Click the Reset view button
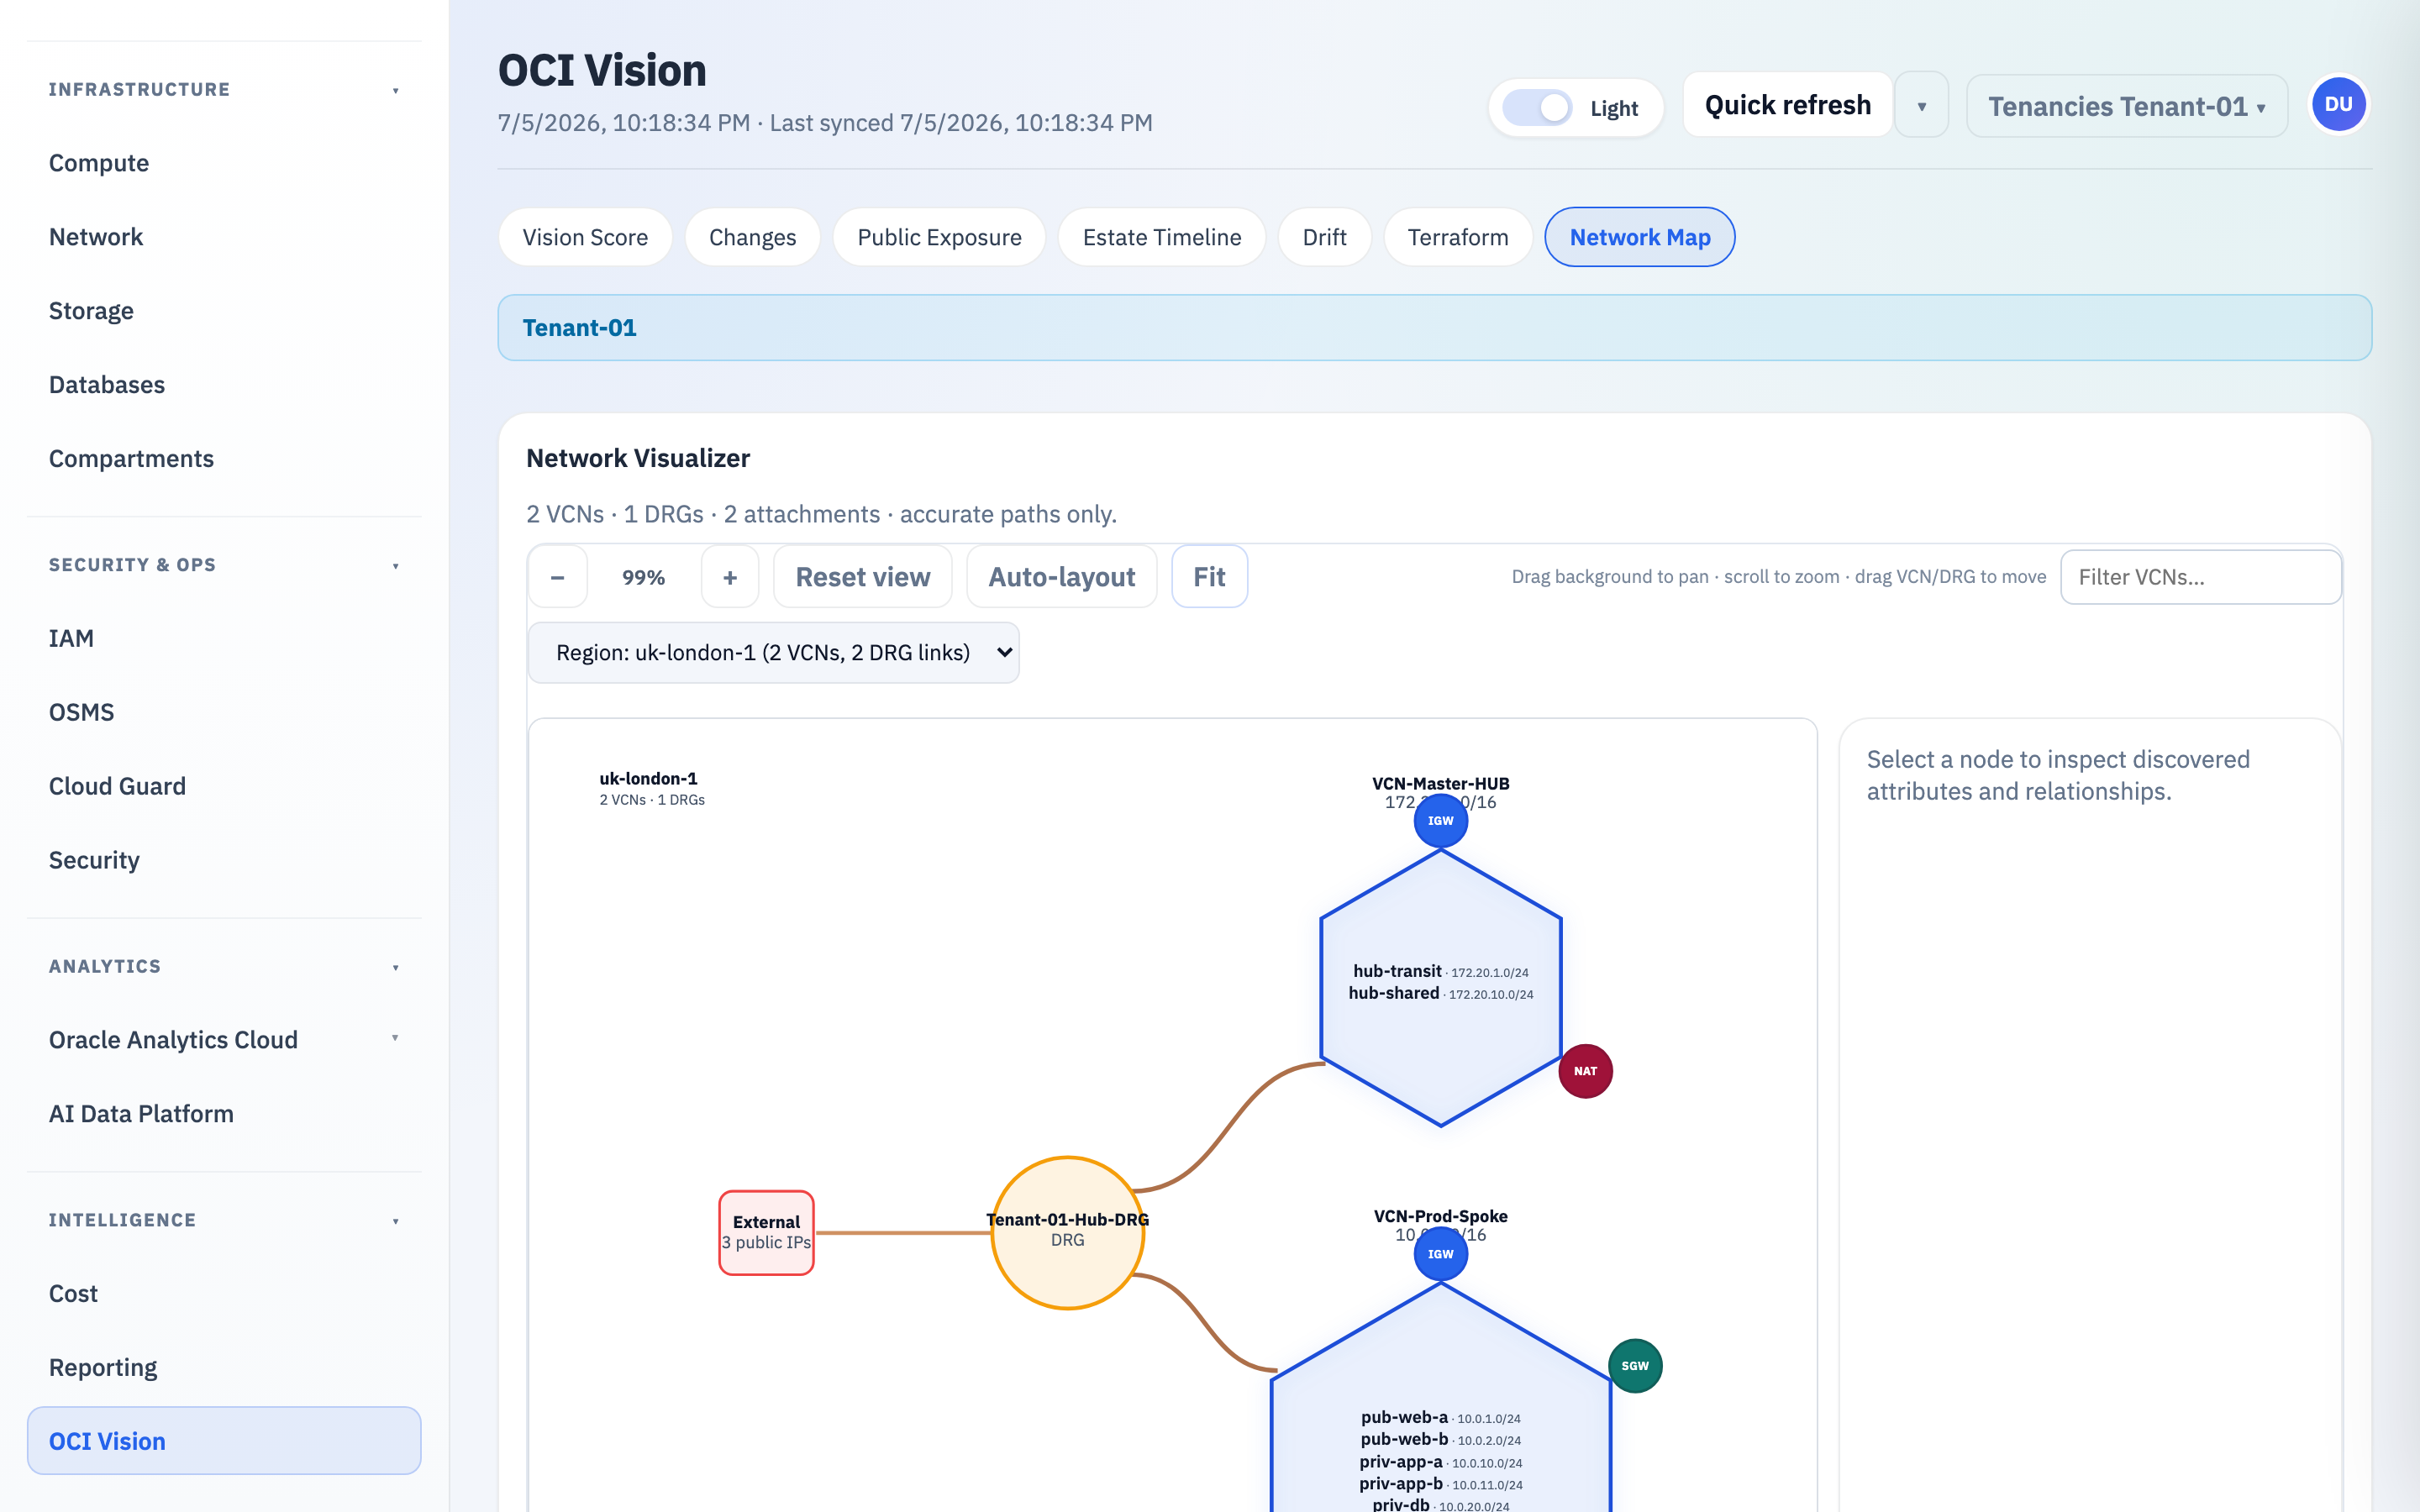Screen dimensions: 2420x1512 [x=862, y=577]
